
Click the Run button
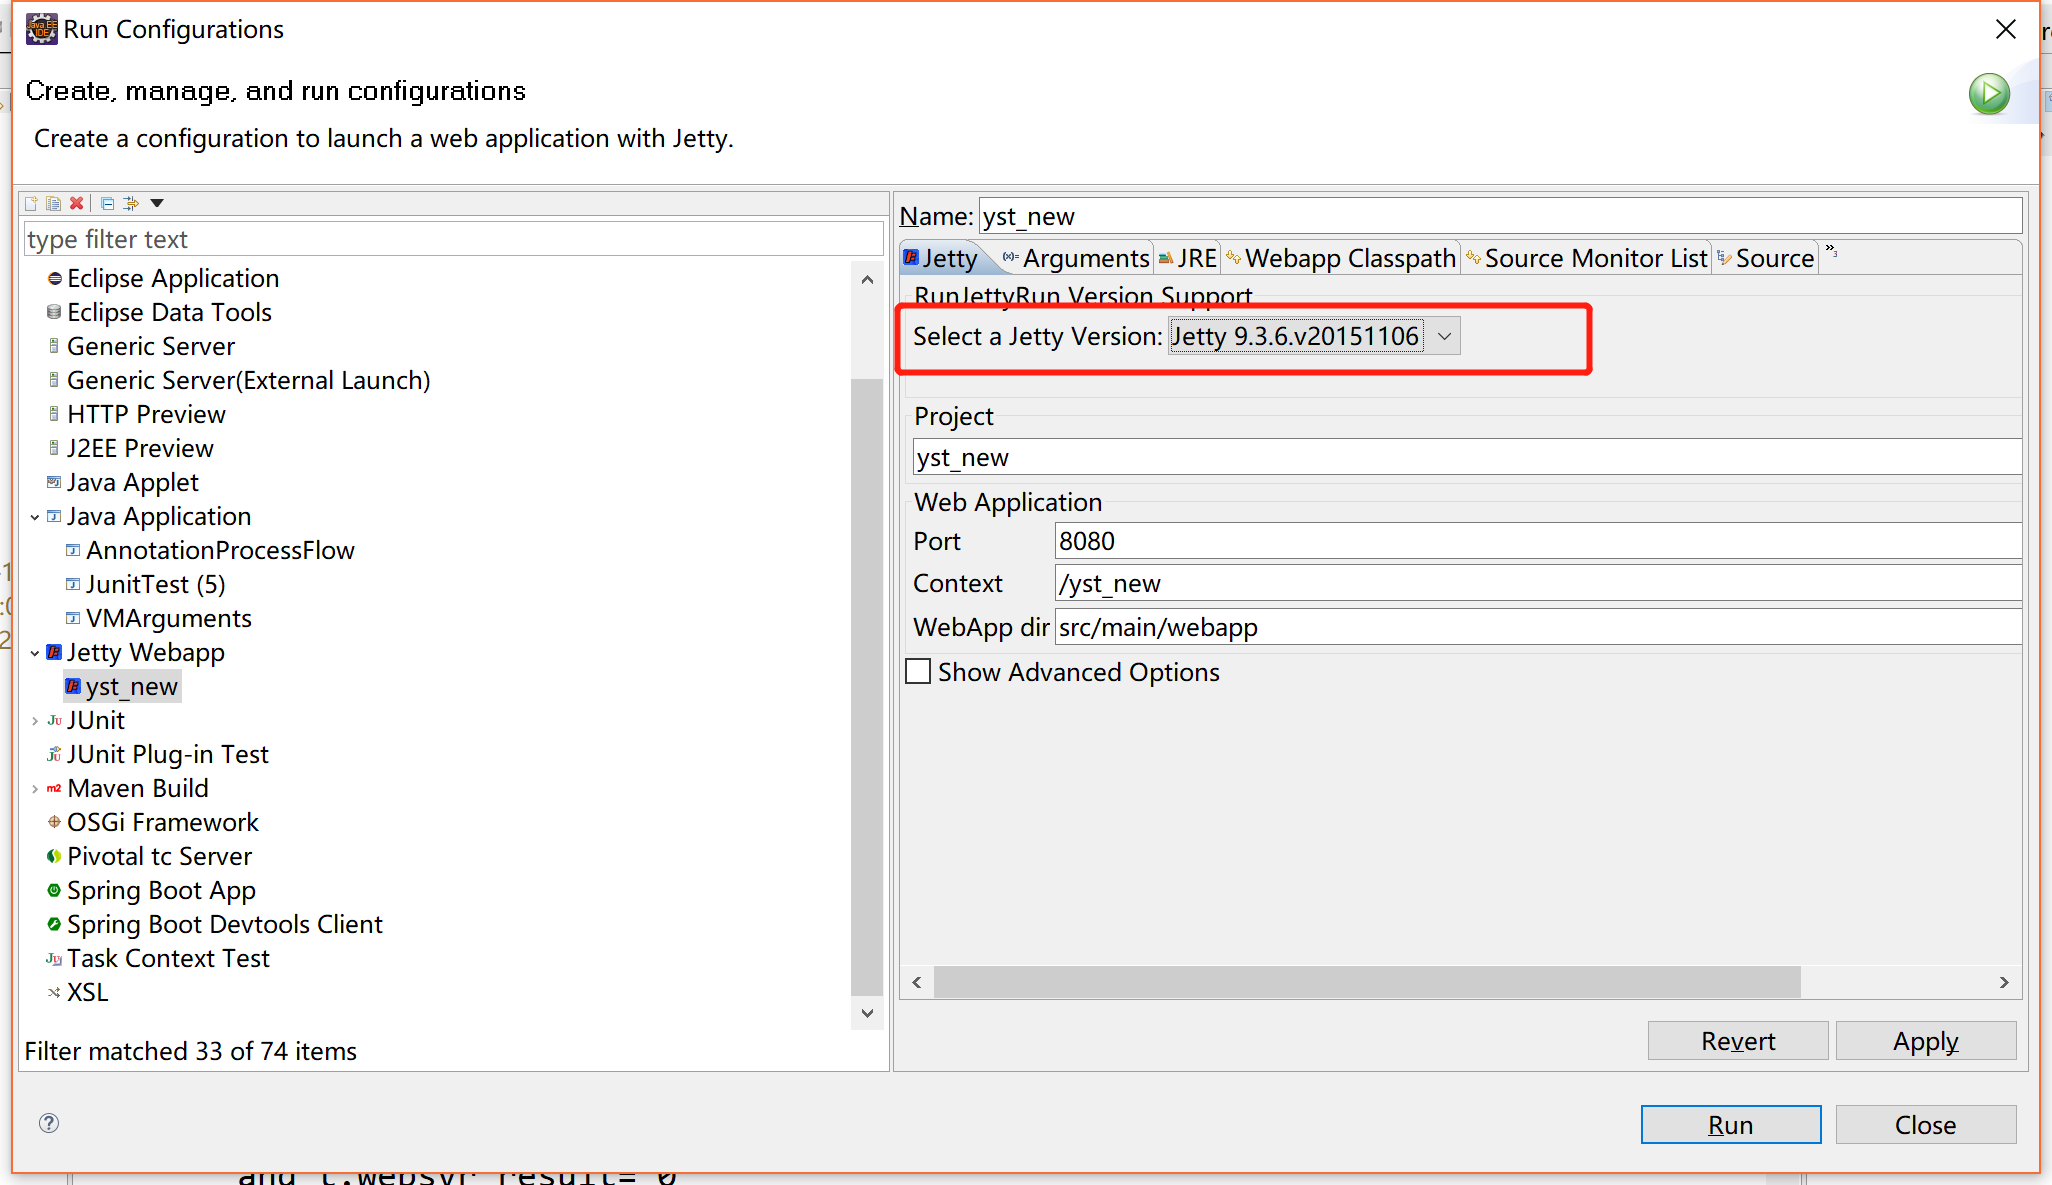1731,1125
